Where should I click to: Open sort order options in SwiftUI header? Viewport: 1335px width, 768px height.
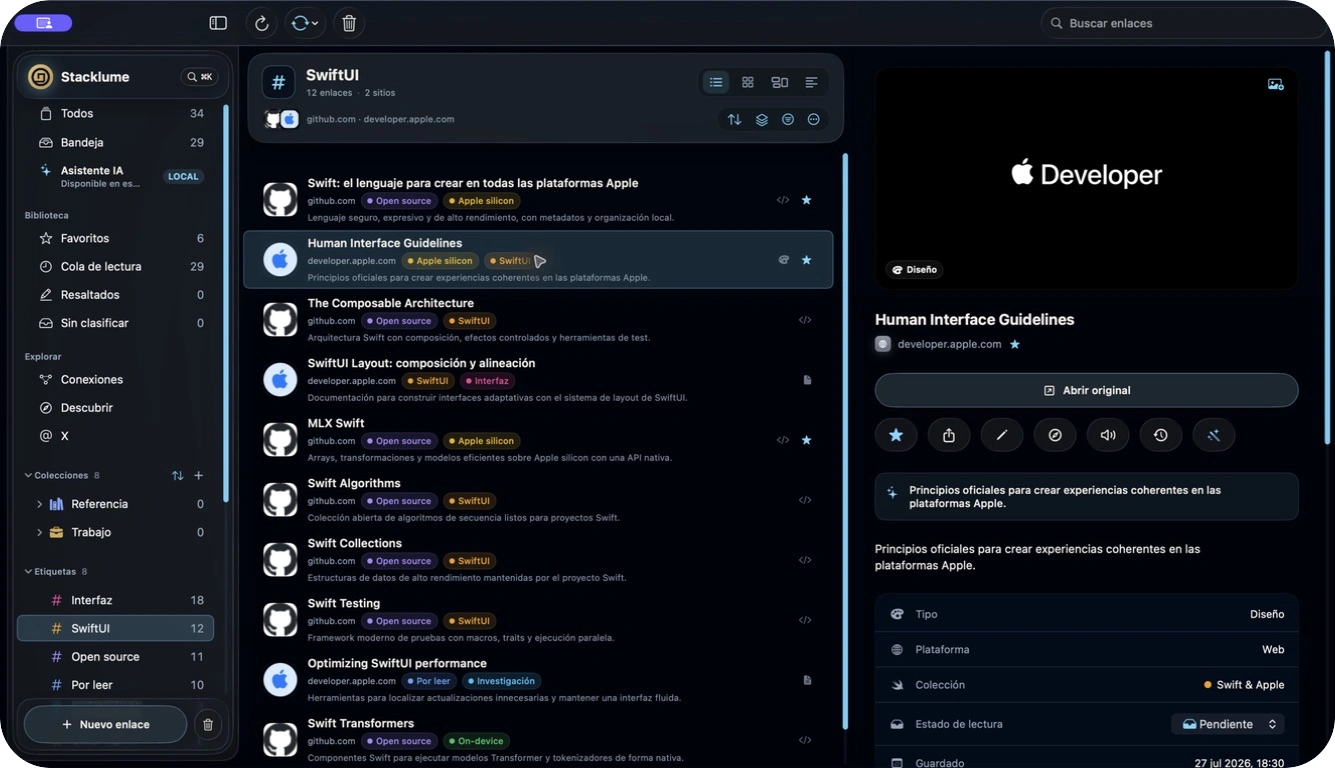pos(734,119)
